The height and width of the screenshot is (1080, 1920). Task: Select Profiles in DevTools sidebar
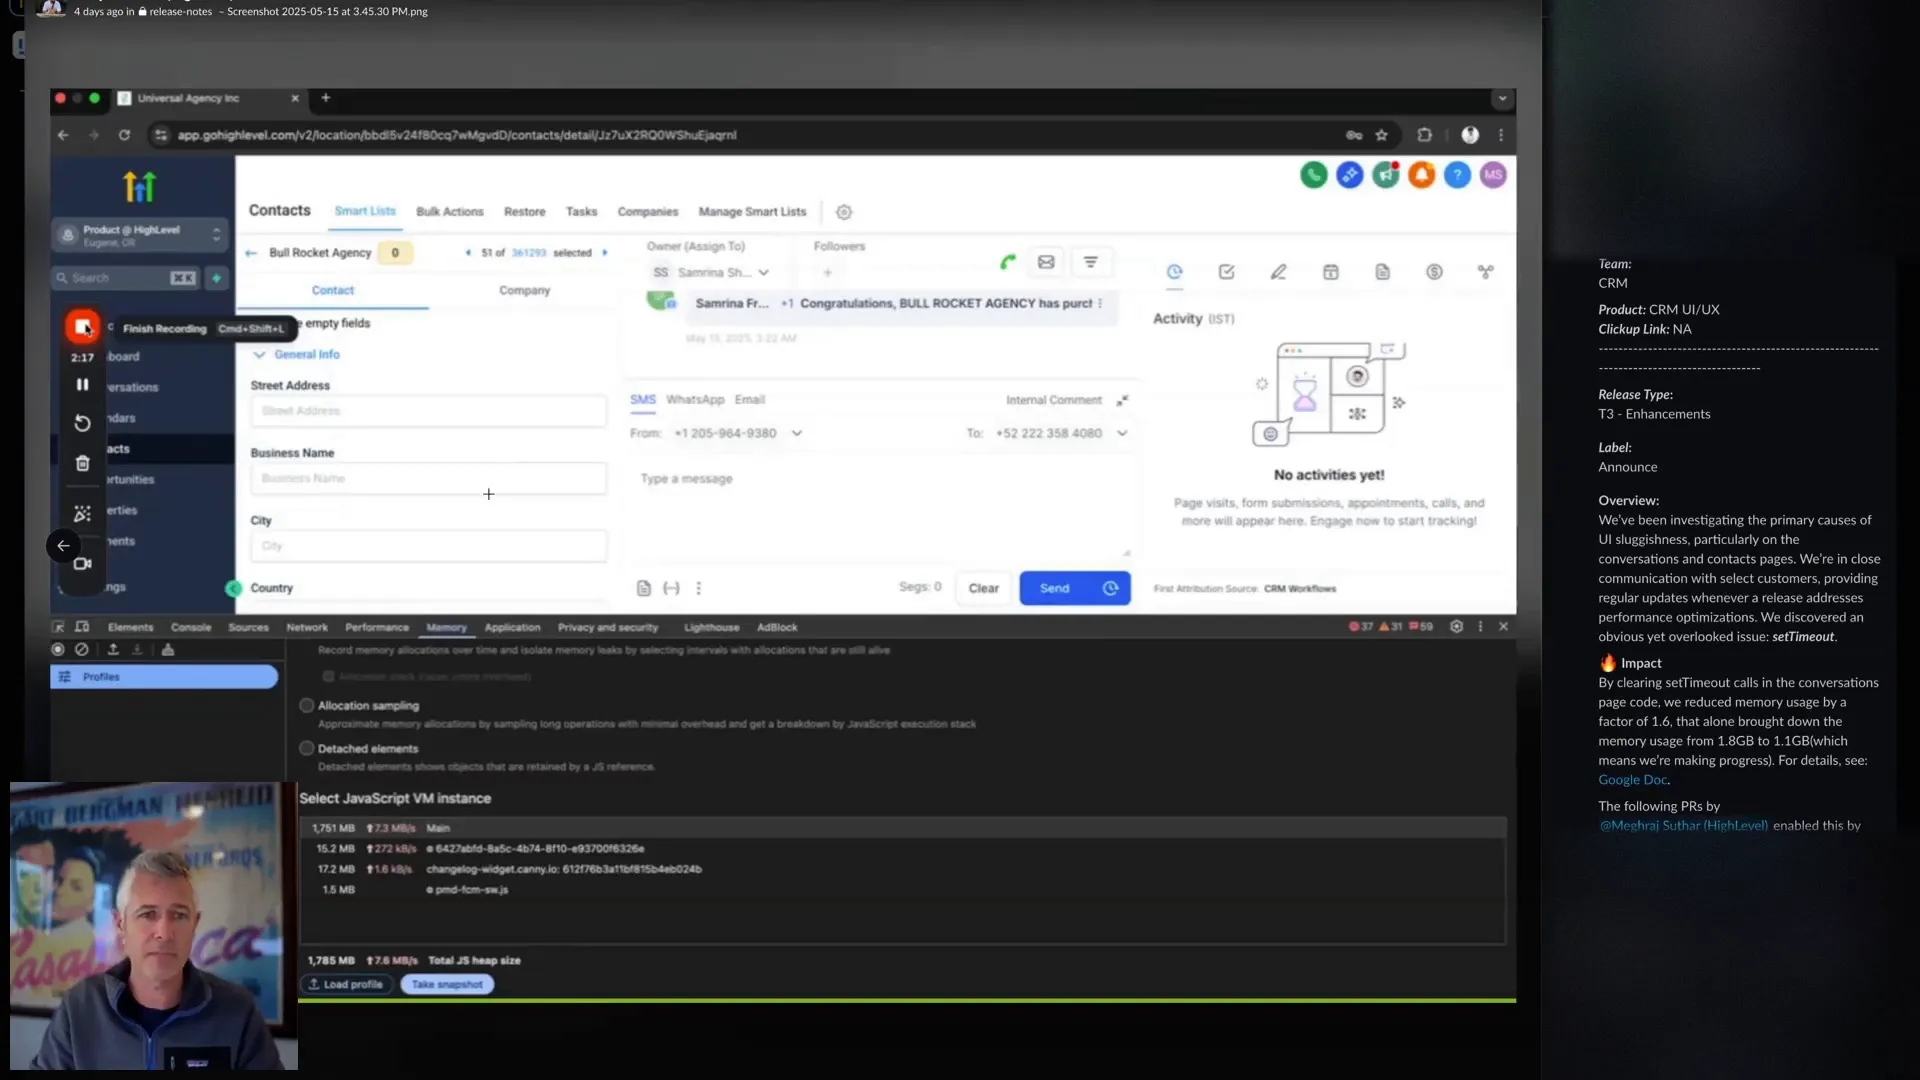click(164, 677)
